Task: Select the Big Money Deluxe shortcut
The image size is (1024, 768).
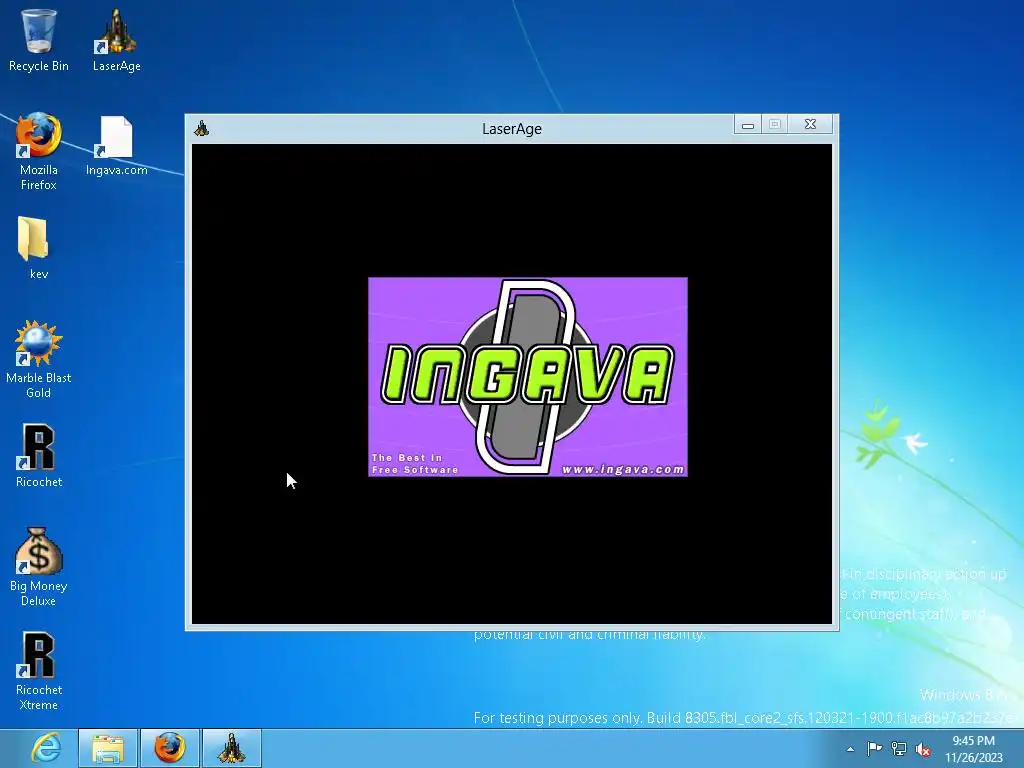Action: (39, 566)
